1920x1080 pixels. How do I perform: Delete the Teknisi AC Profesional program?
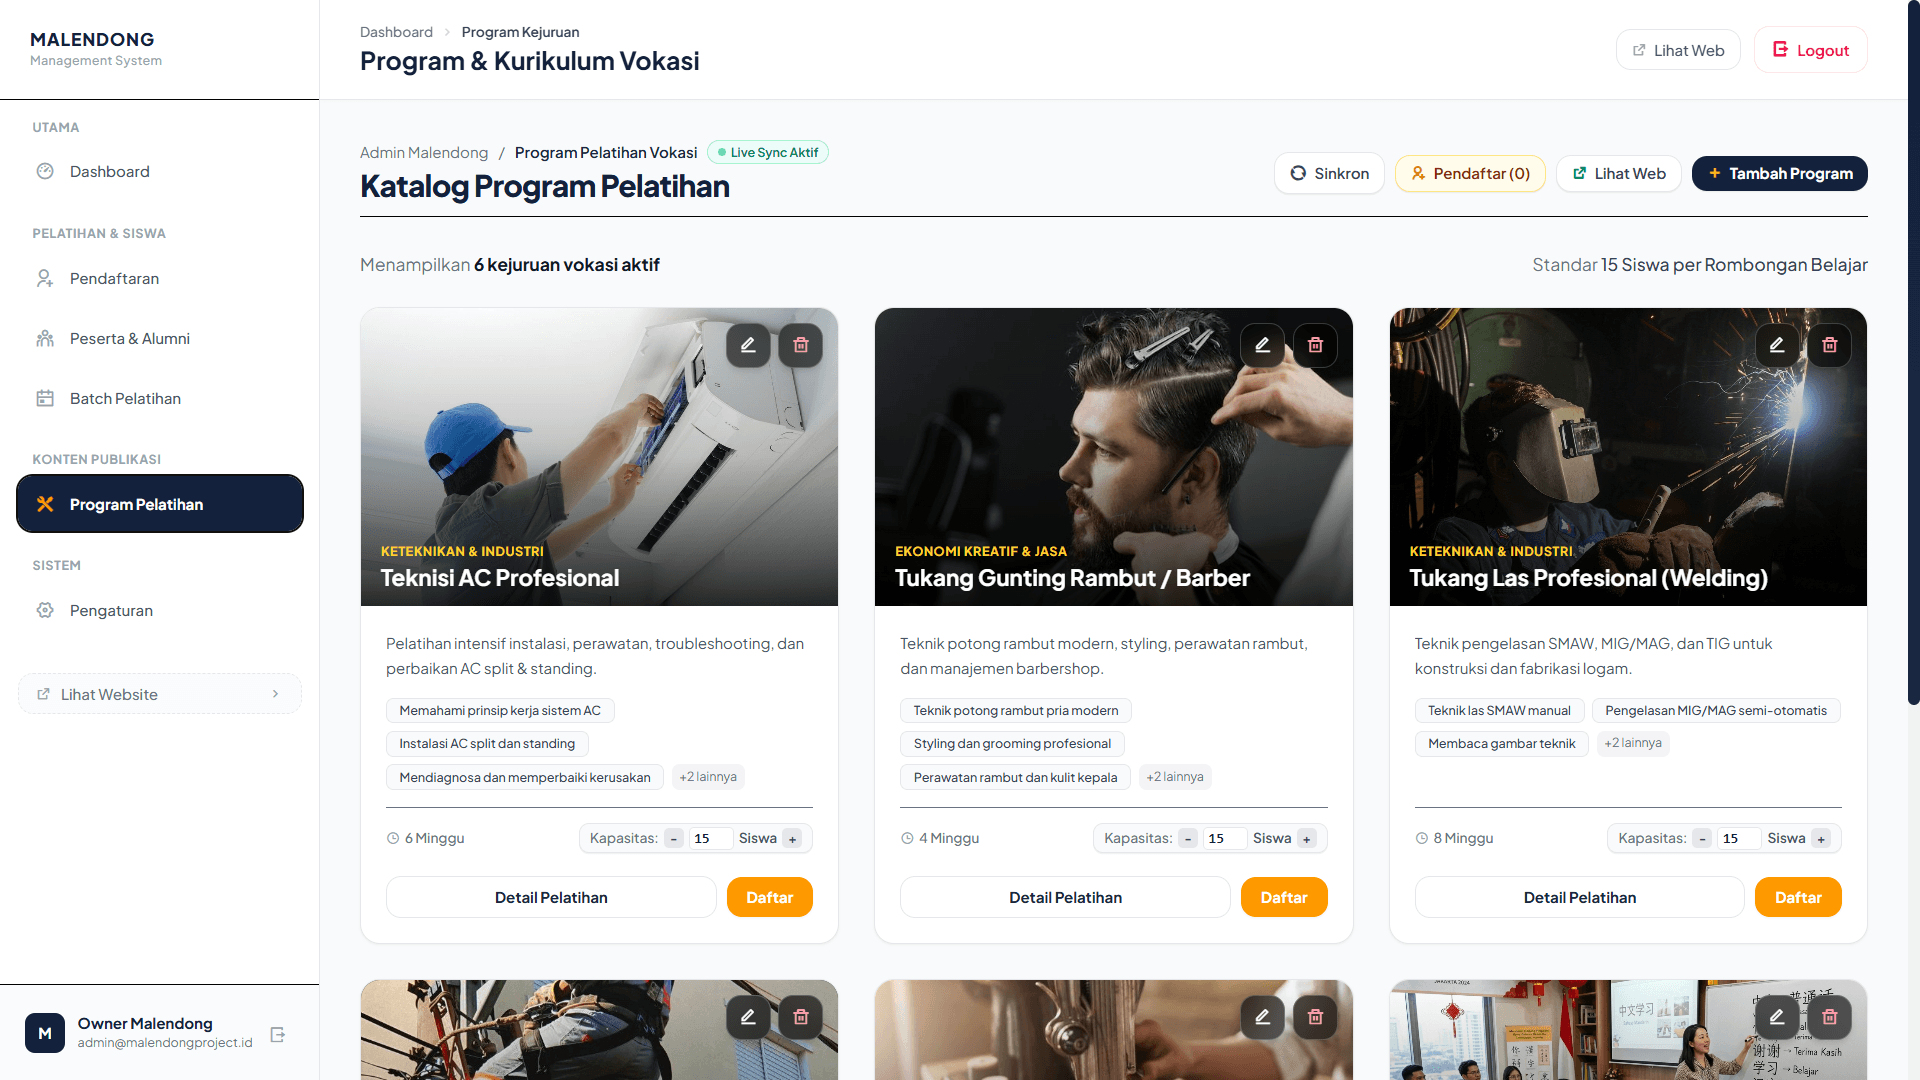point(801,345)
